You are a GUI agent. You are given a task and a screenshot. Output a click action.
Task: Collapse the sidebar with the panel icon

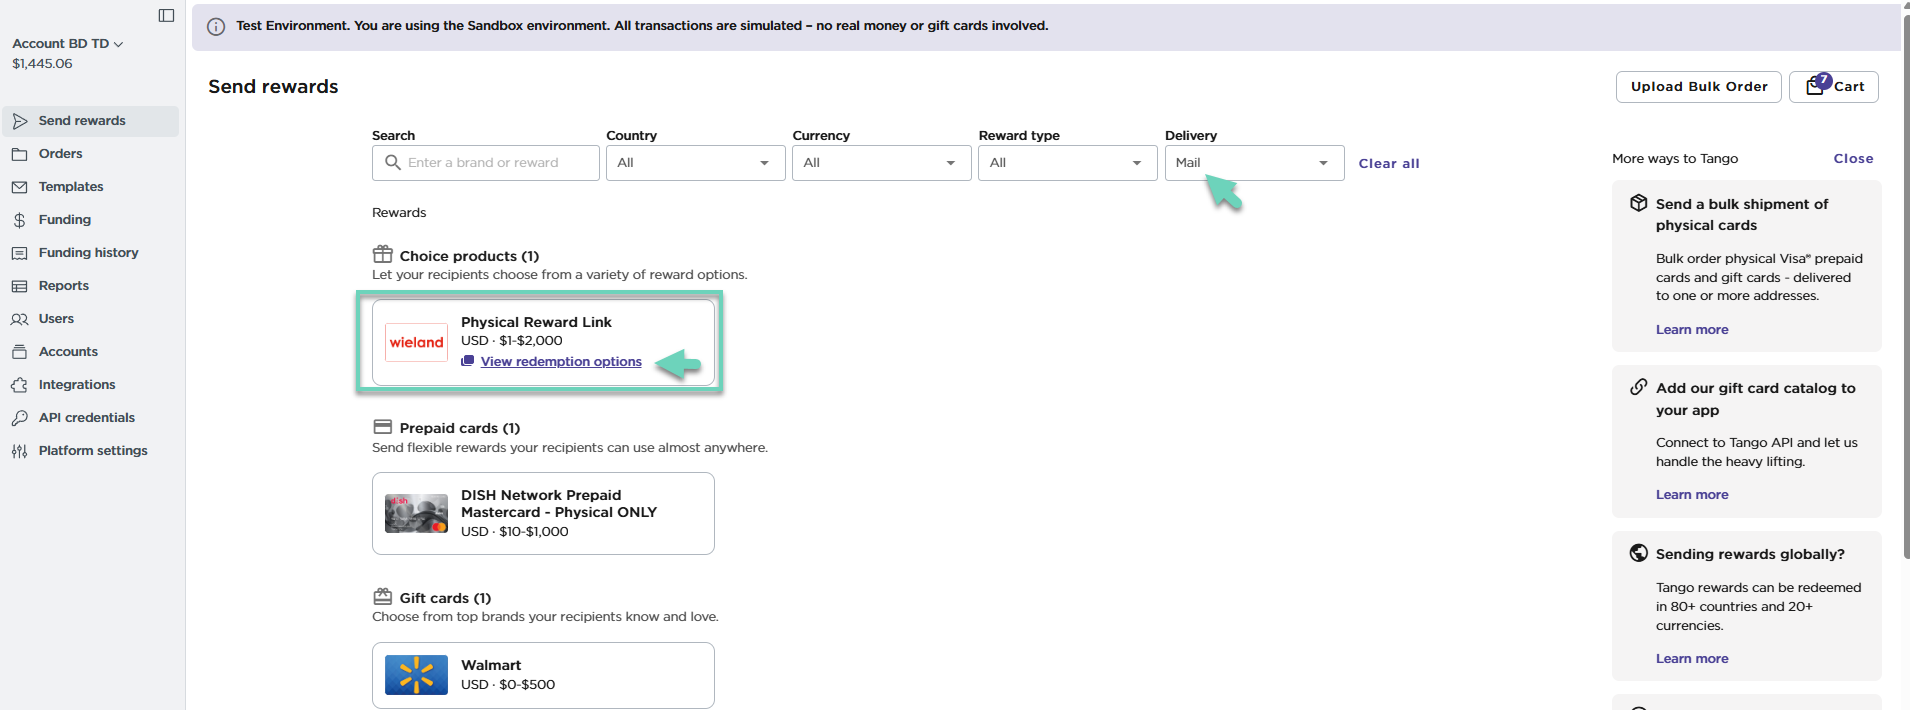tap(166, 15)
